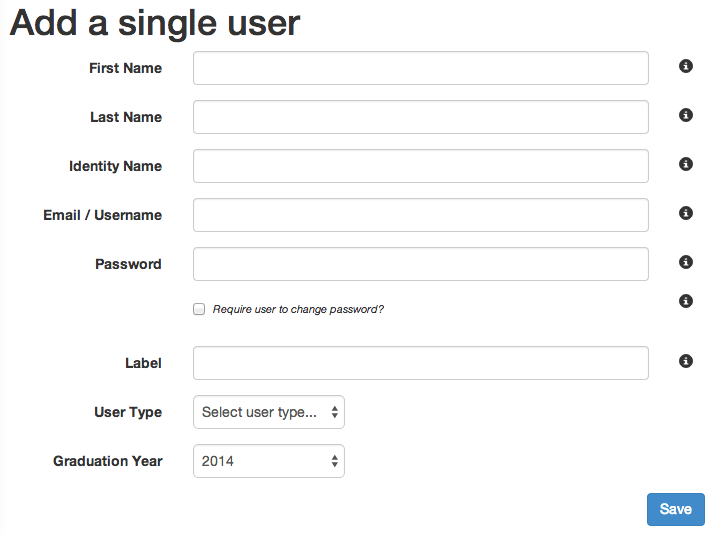Open the Select user type dropdown

pyautogui.click(x=268, y=412)
